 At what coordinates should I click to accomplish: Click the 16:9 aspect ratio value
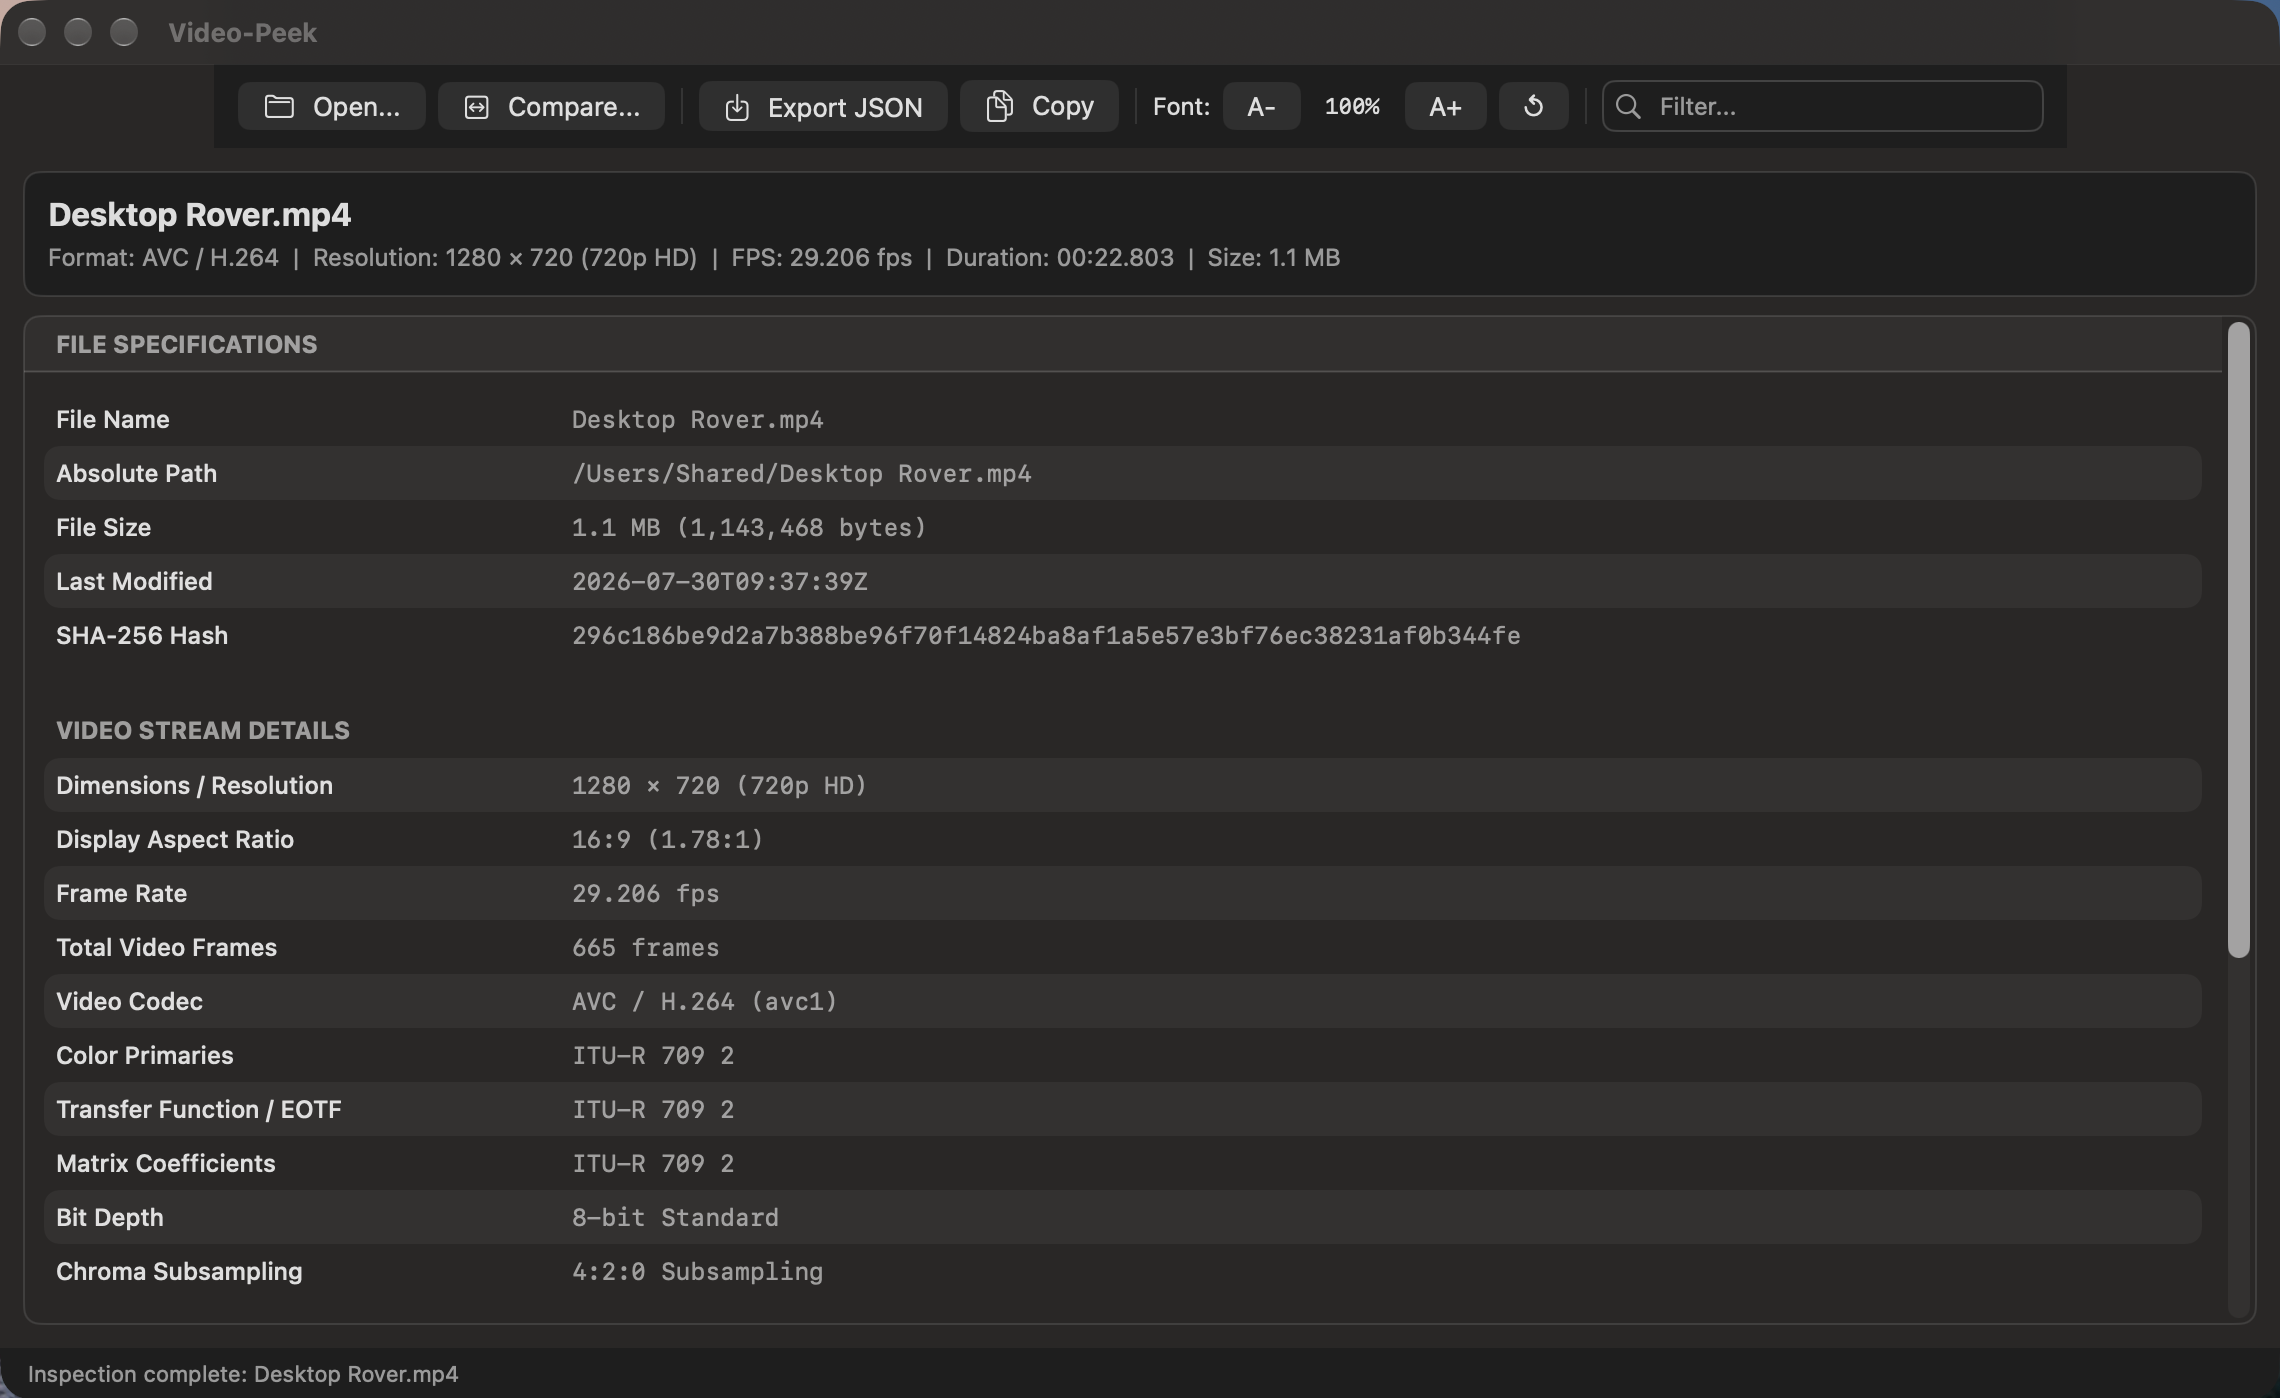pyautogui.click(x=667, y=840)
